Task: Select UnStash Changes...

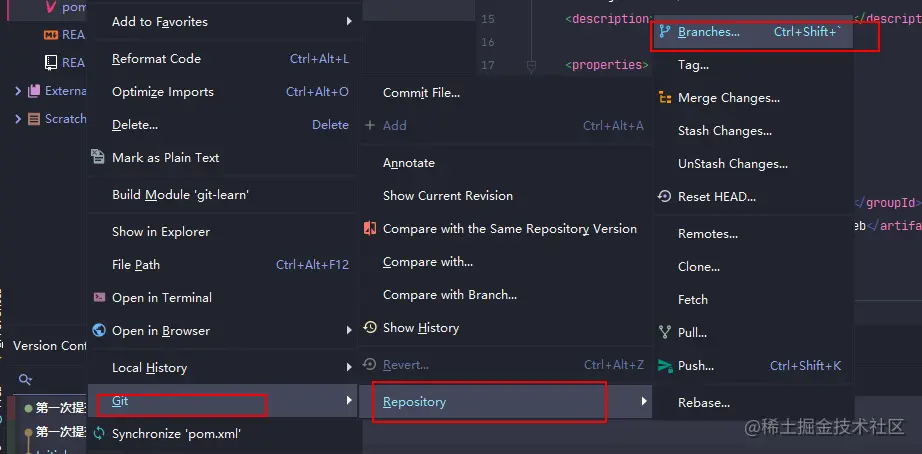Action: pos(753,163)
